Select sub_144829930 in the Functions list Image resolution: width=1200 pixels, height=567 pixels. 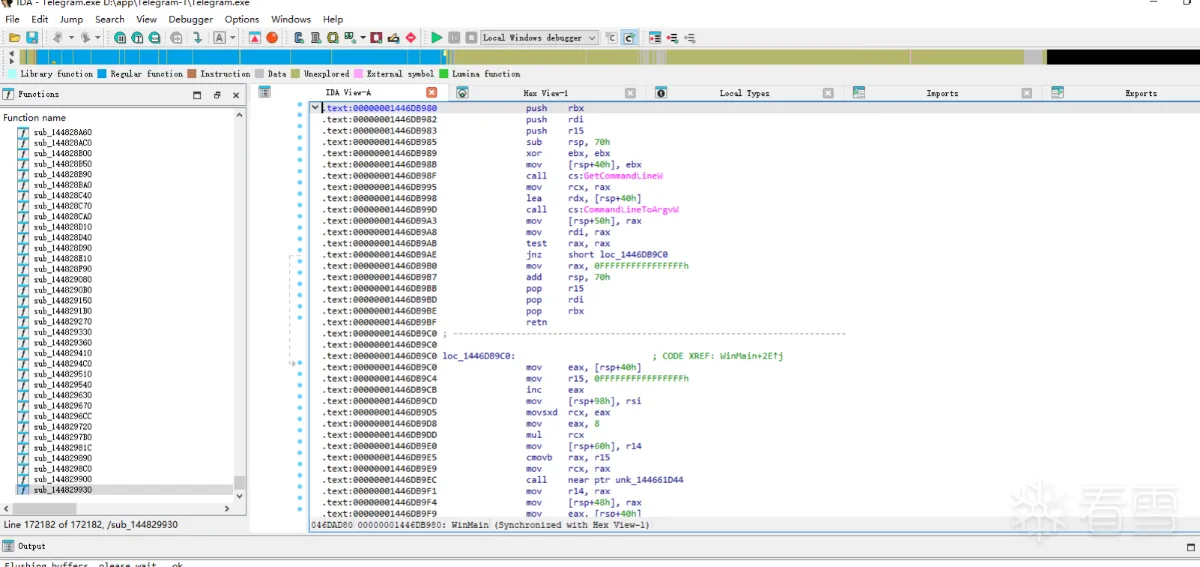(62, 490)
